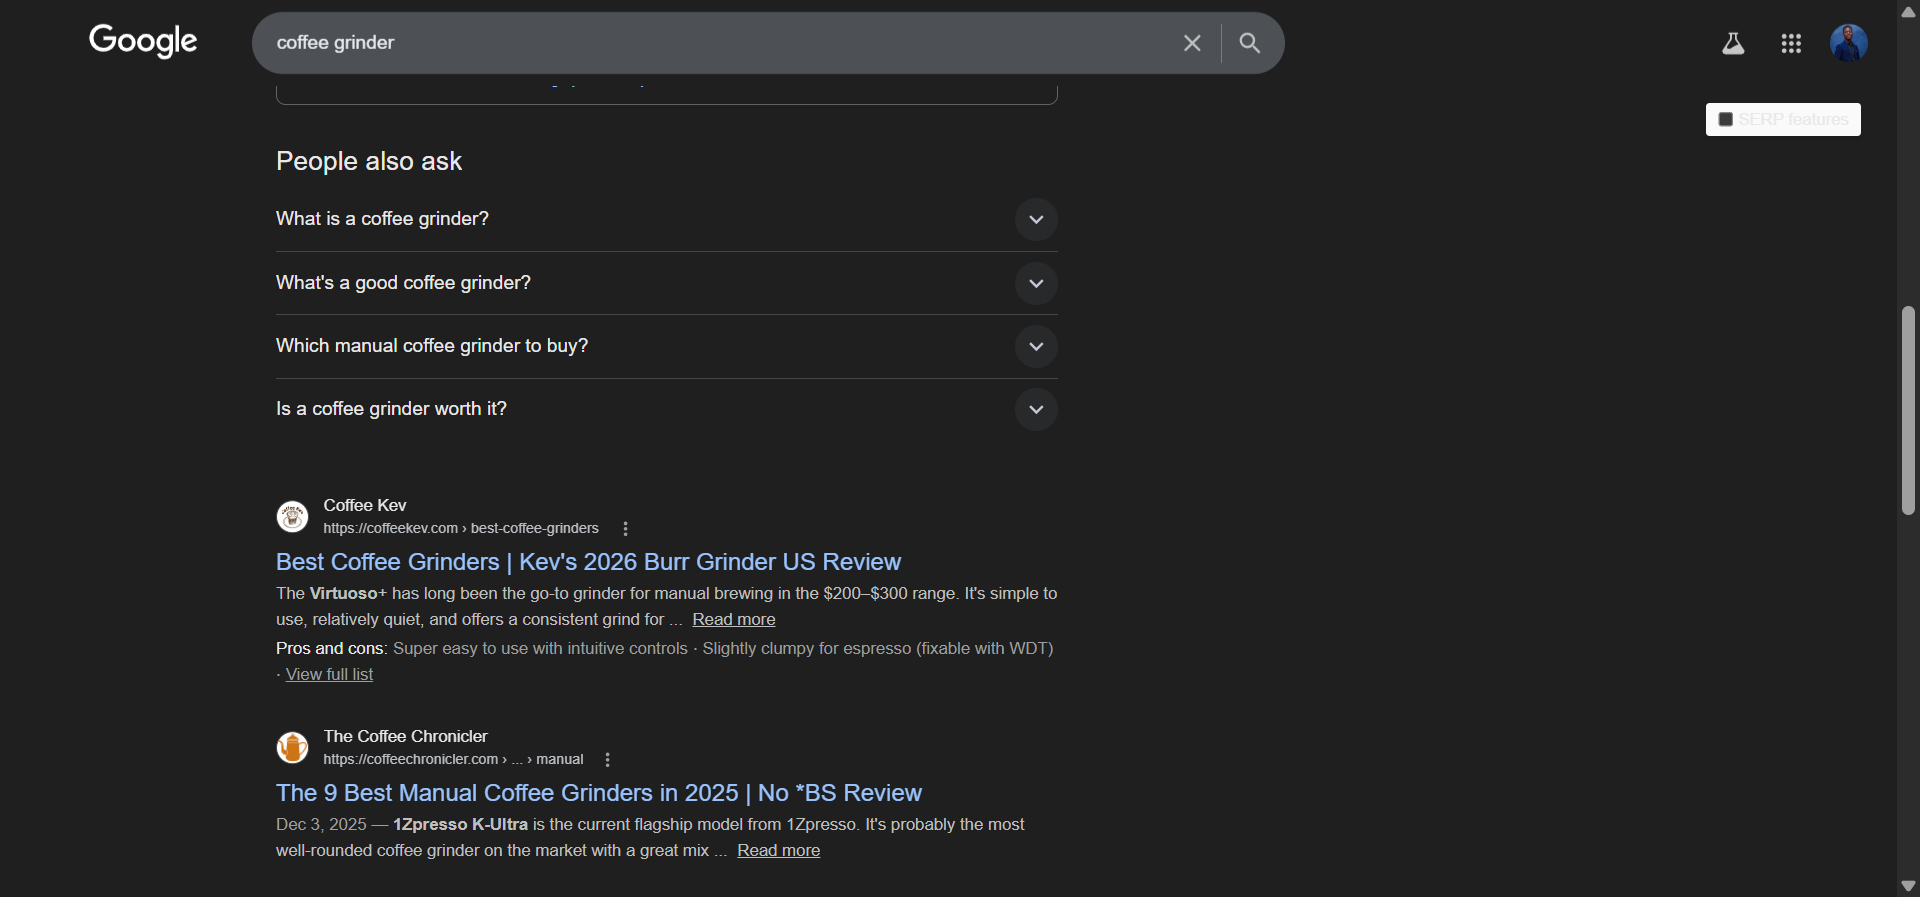Screen dimensions: 1920x897
Task: Open 'The 9 Best Manual Coffee Grinders' result
Action: (598, 793)
